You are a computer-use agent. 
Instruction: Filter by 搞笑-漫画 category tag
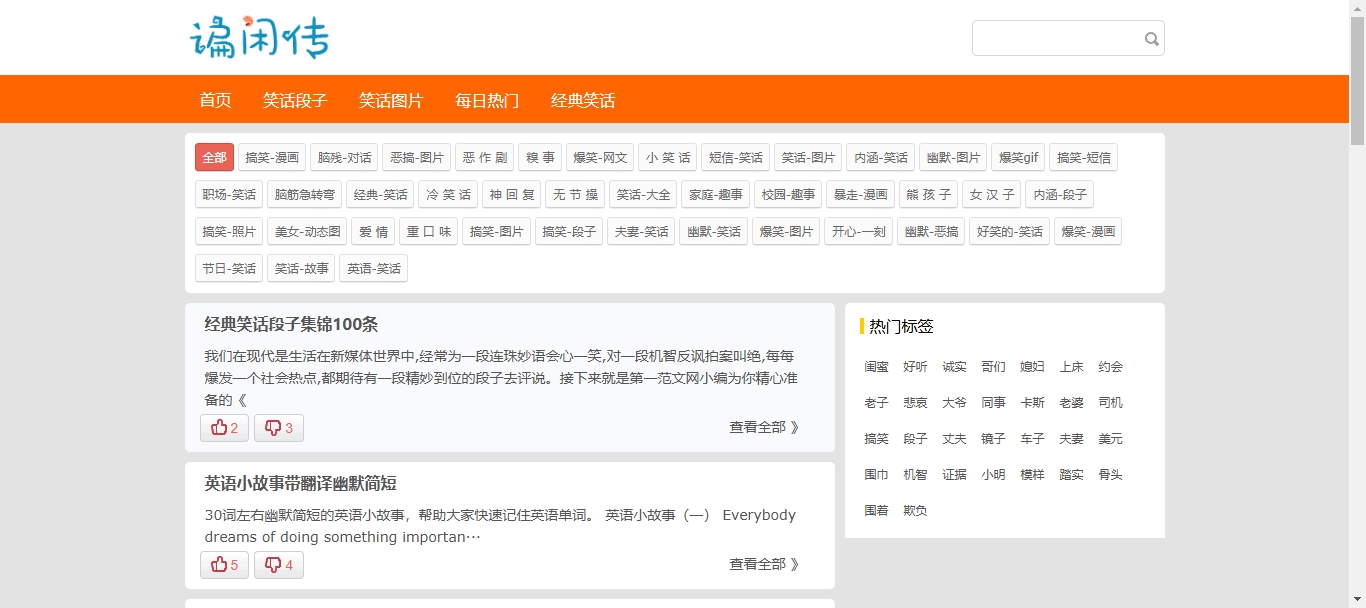click(272, 157)
